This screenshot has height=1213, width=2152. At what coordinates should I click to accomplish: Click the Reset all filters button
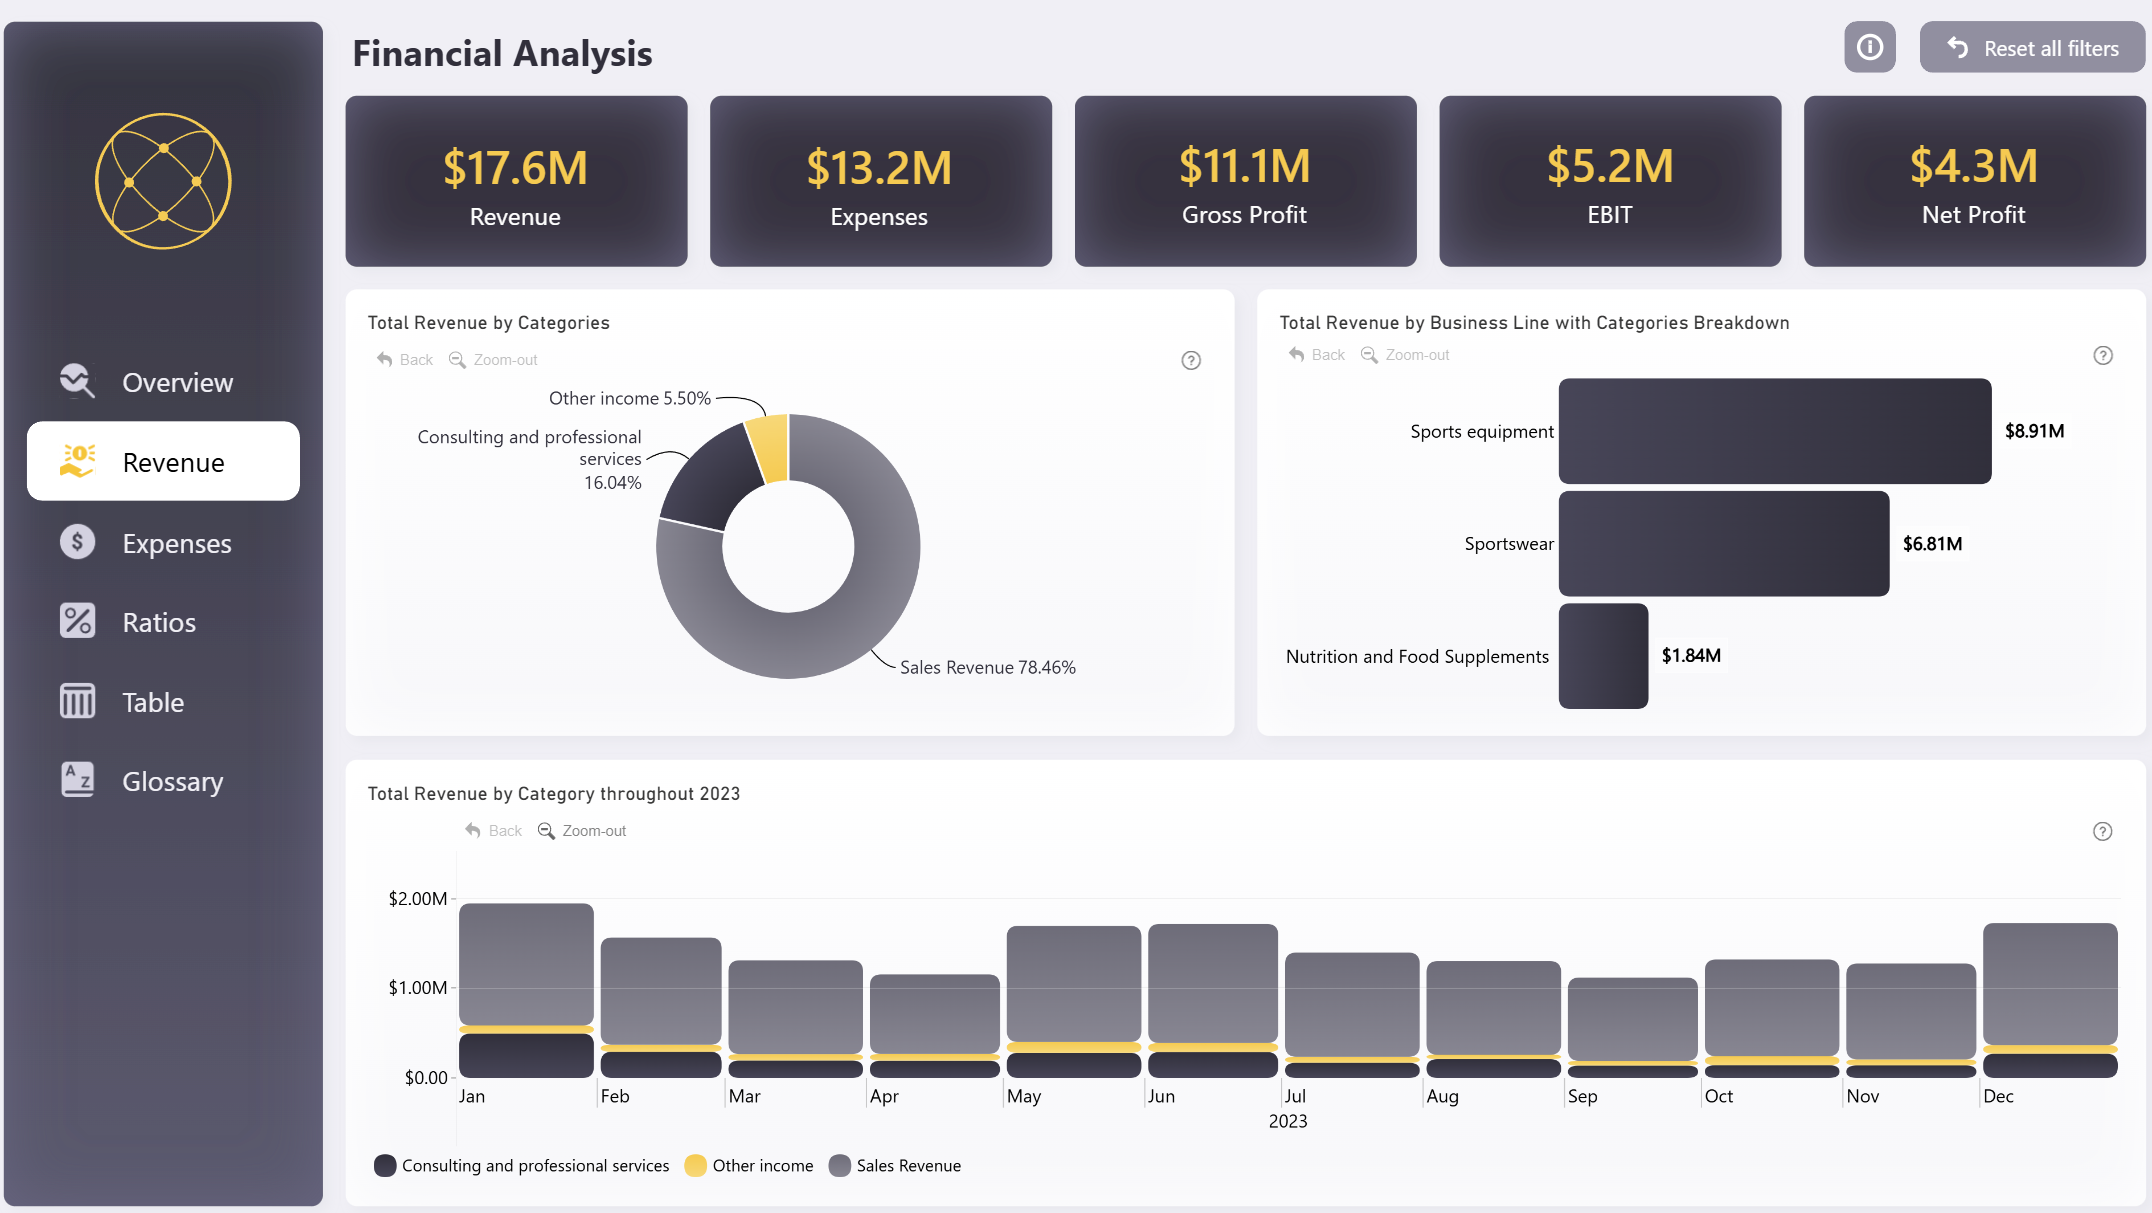[2031, 48]
